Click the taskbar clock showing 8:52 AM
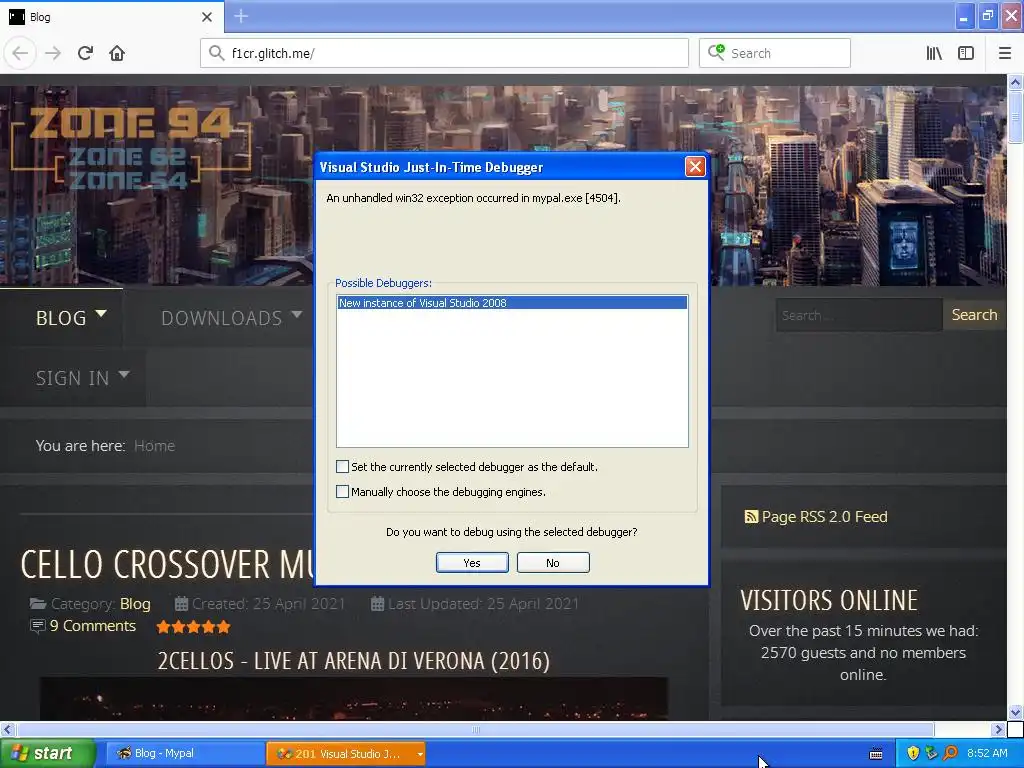This screenshot has height=768, width=1024. [987, 753]
